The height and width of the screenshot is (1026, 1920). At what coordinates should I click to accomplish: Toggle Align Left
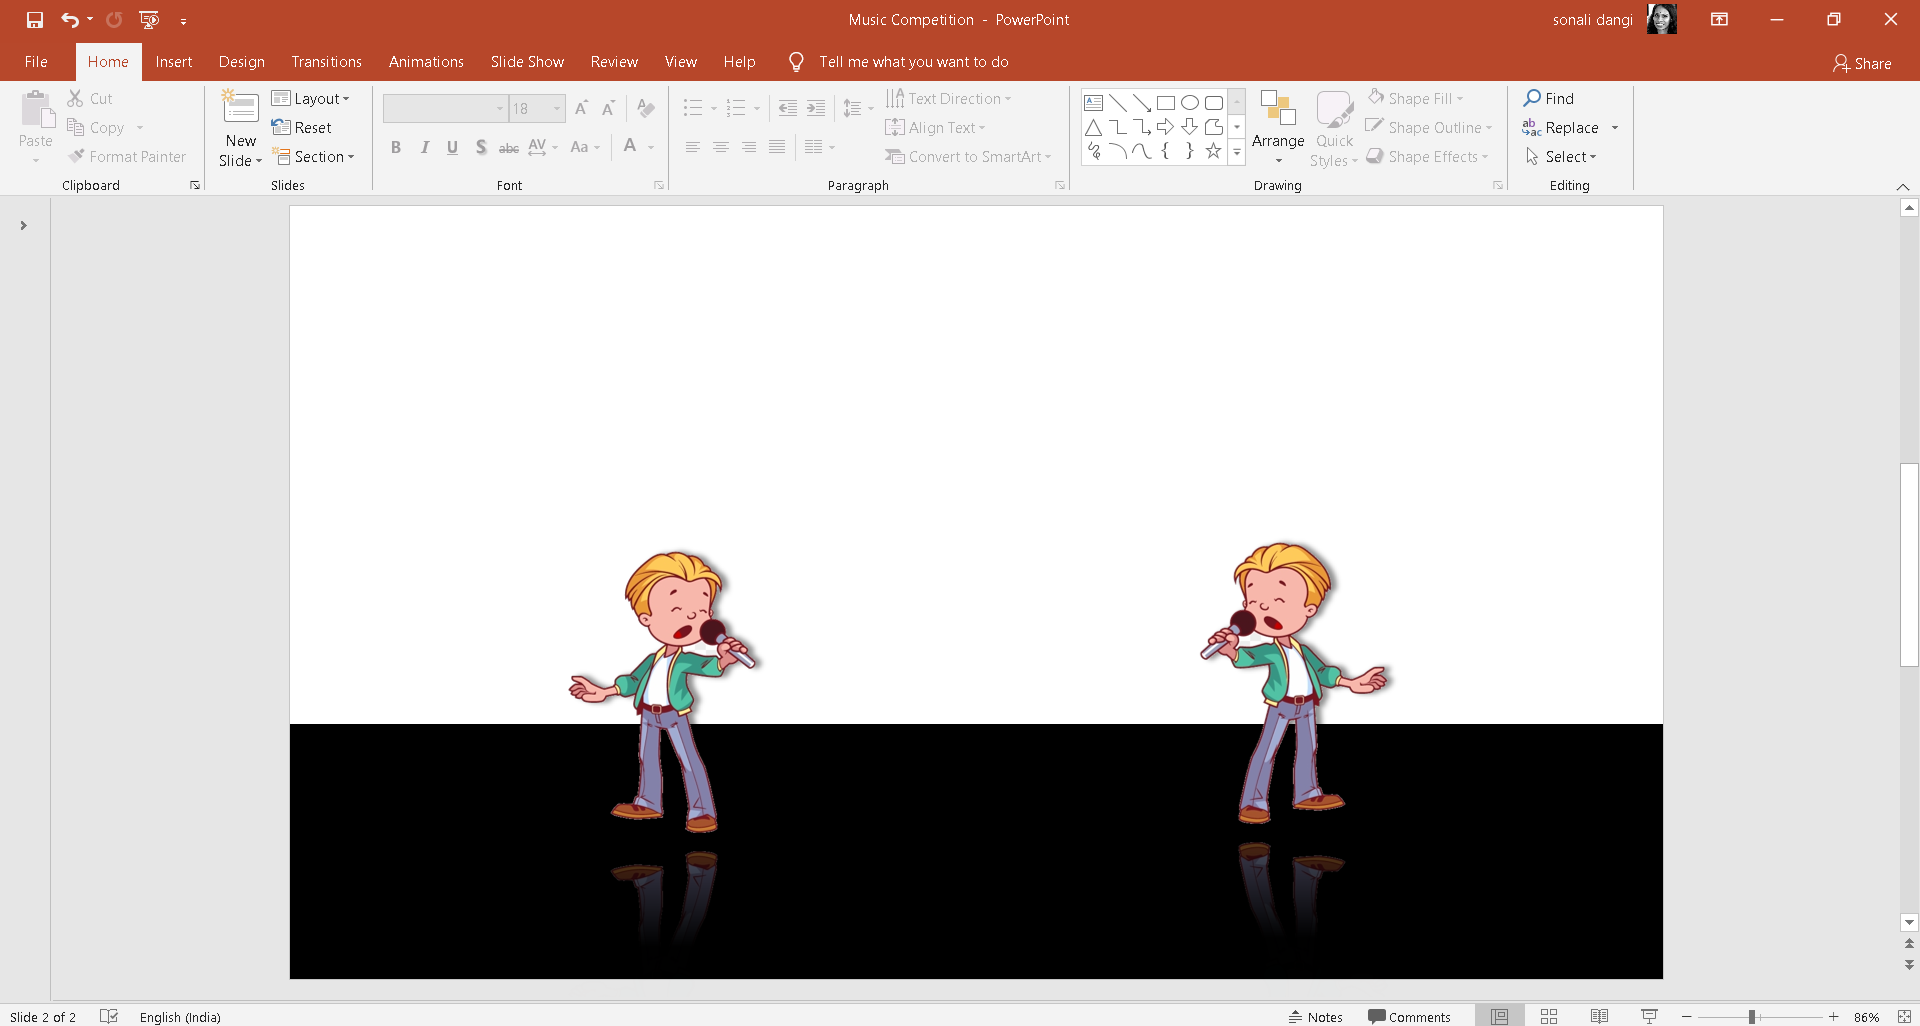[x=692, y=147]
